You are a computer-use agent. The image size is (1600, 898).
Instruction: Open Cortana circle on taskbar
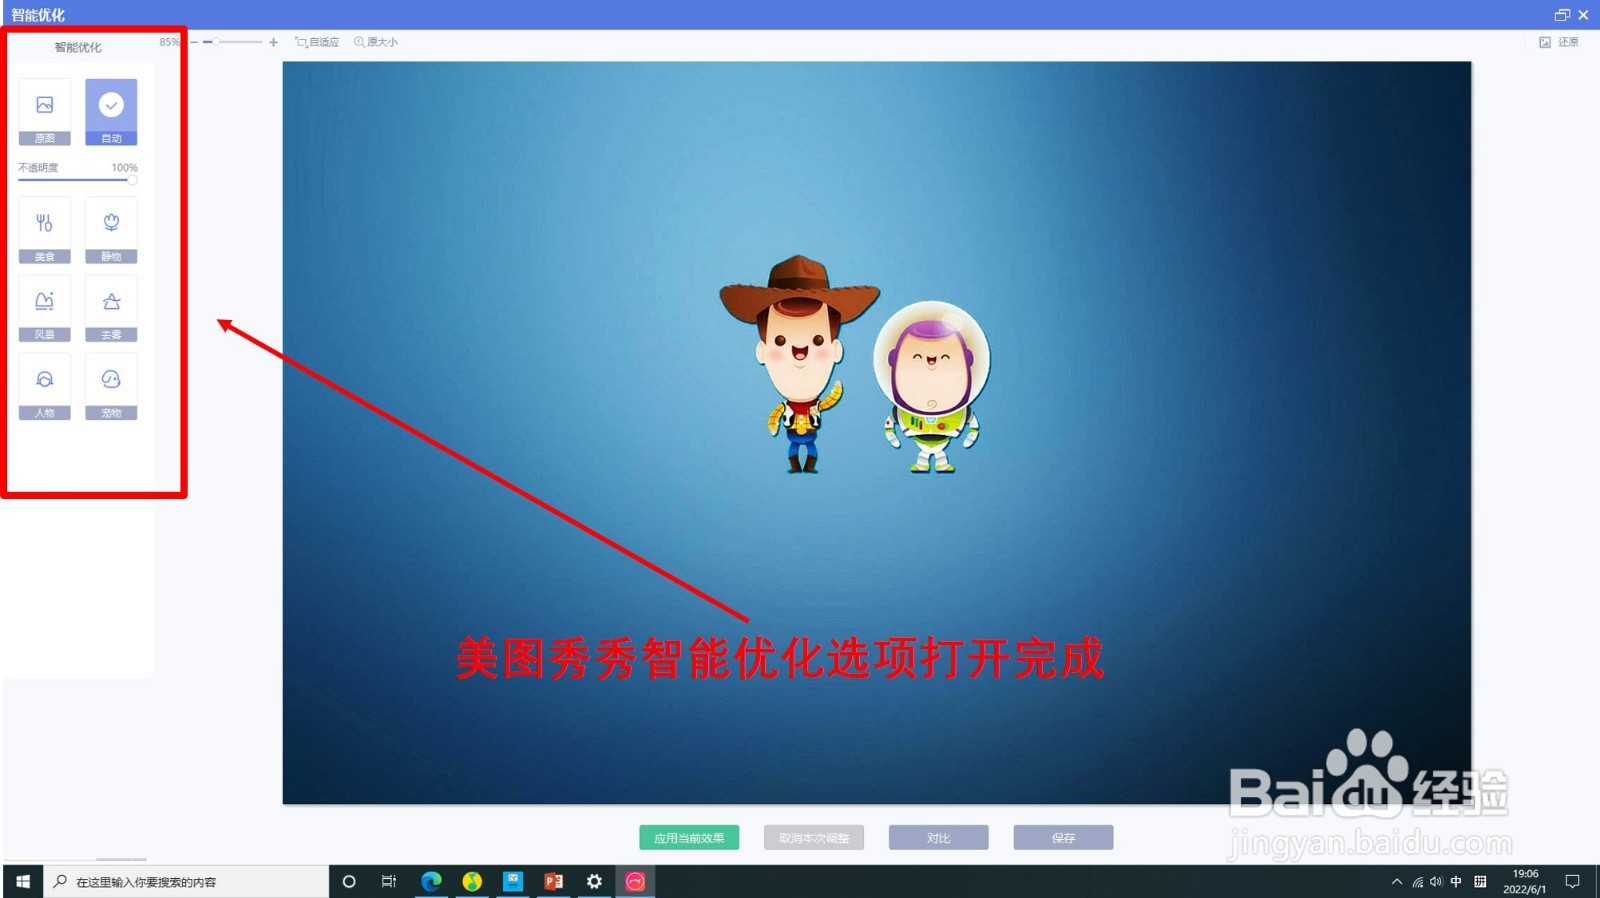coord(349,881)
